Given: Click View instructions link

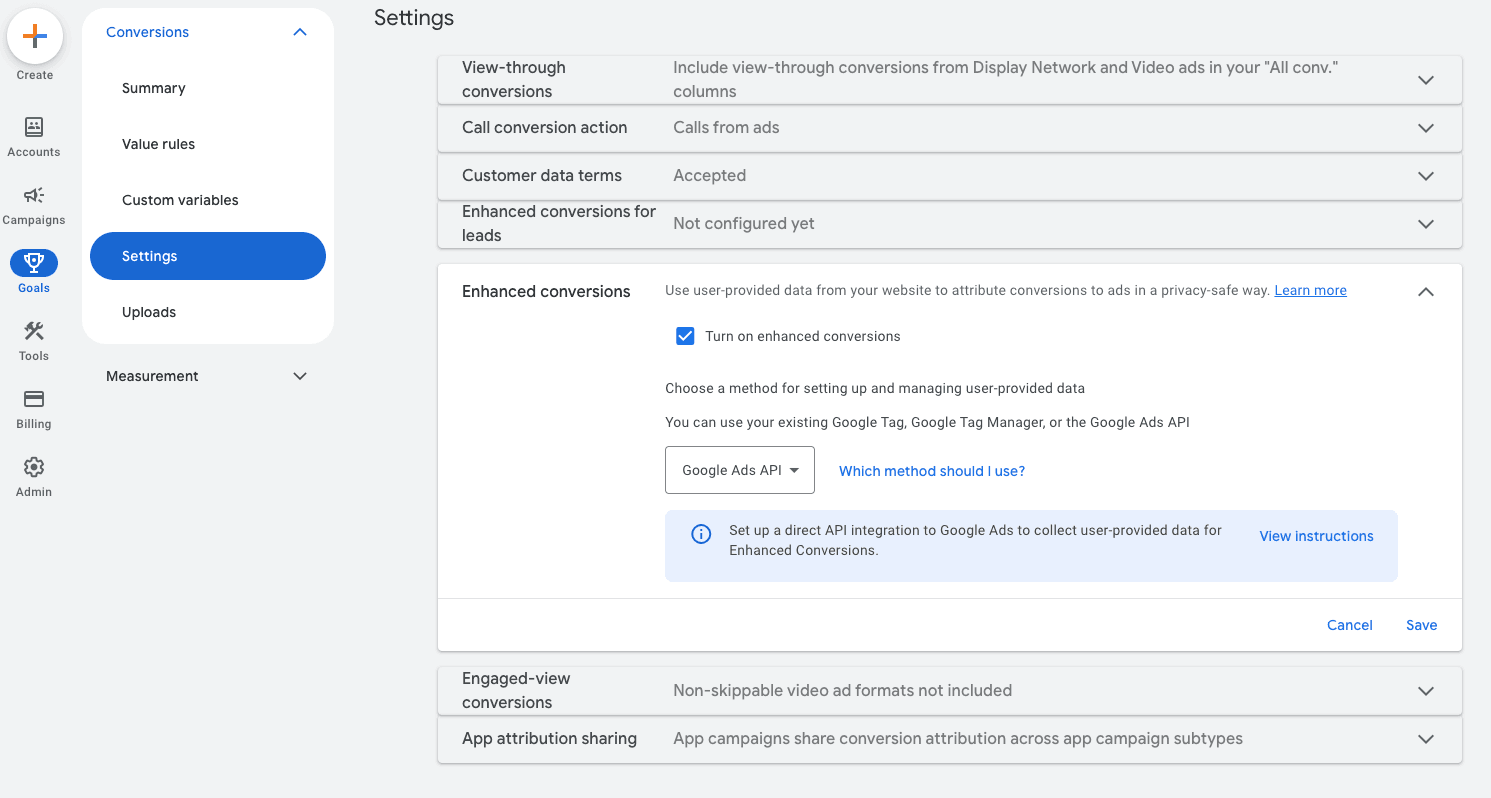Looking at the screenshot, I should (x=1316, y=536).
